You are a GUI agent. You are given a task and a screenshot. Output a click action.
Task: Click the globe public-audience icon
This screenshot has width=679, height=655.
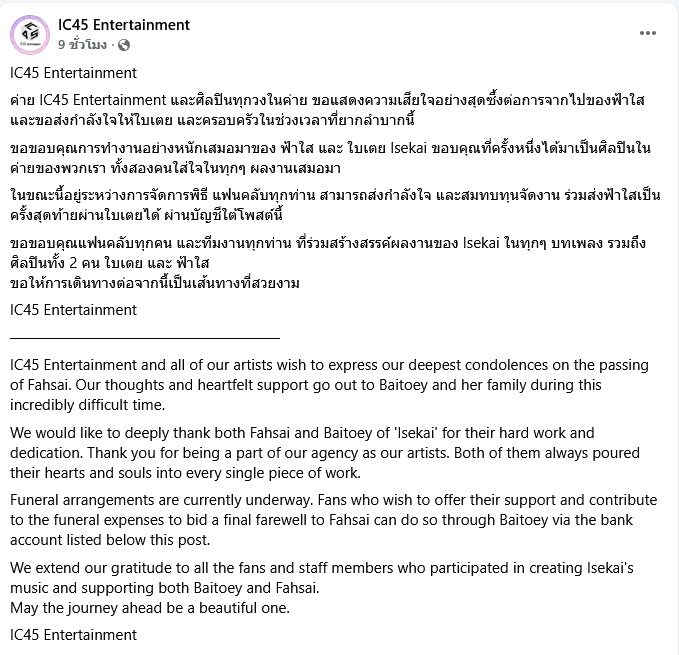tap(124, 45)
